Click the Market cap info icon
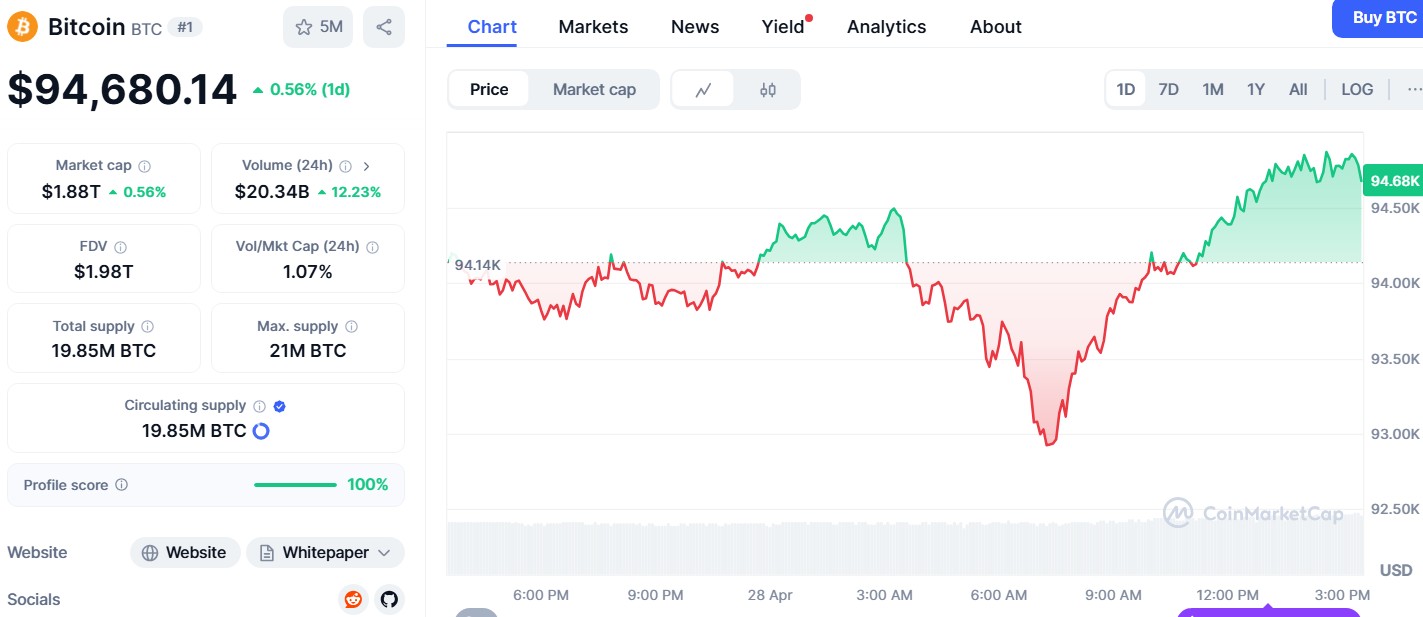The image size is (1423, 617). 144,166
